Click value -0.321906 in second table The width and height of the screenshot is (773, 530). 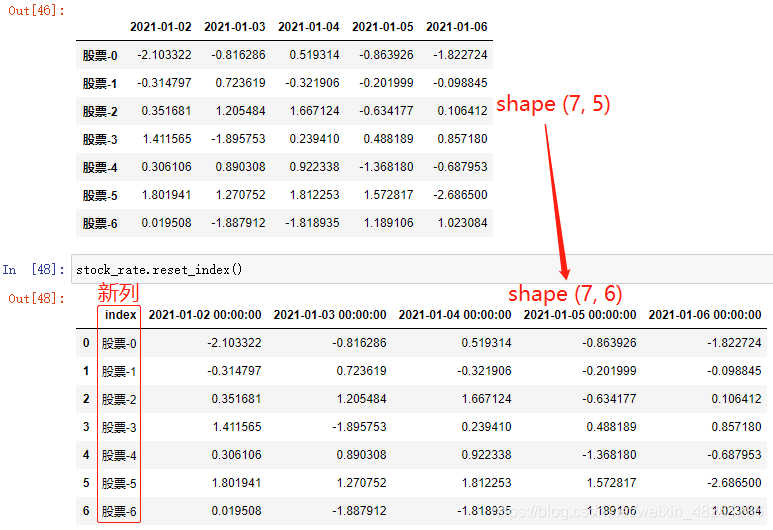coord(484,371)
